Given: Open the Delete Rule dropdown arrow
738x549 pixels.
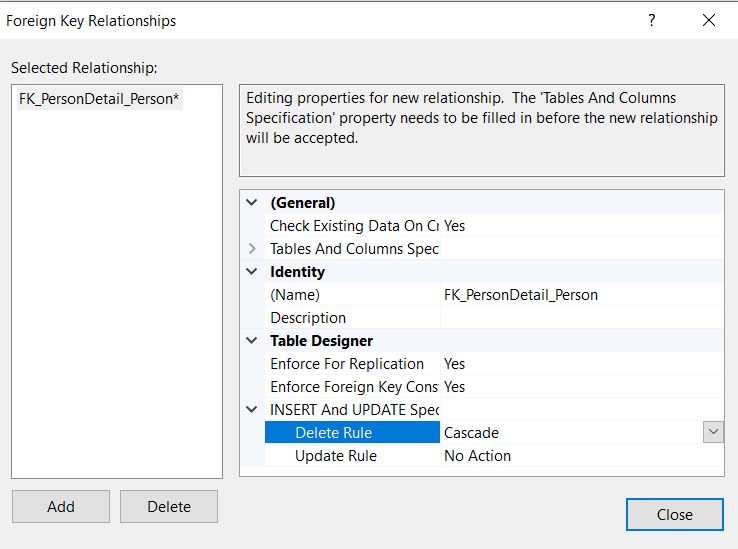Looking at the screenshot, I should (x=713, y=432).
